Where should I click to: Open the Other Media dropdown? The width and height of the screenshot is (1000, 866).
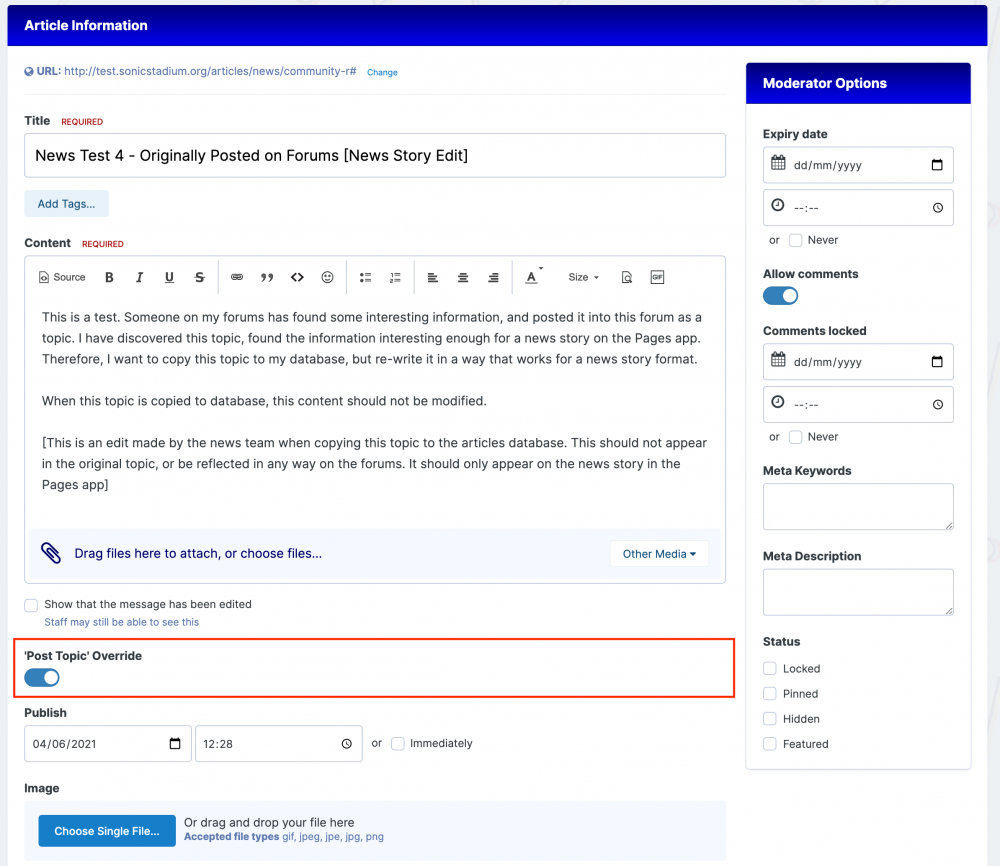(x=659, y=554)
